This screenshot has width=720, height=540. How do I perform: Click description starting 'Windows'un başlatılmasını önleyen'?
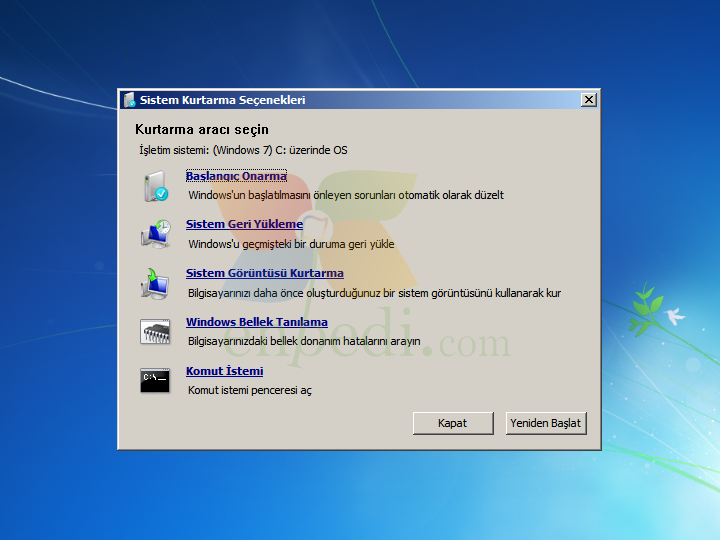tap(346, 195)
